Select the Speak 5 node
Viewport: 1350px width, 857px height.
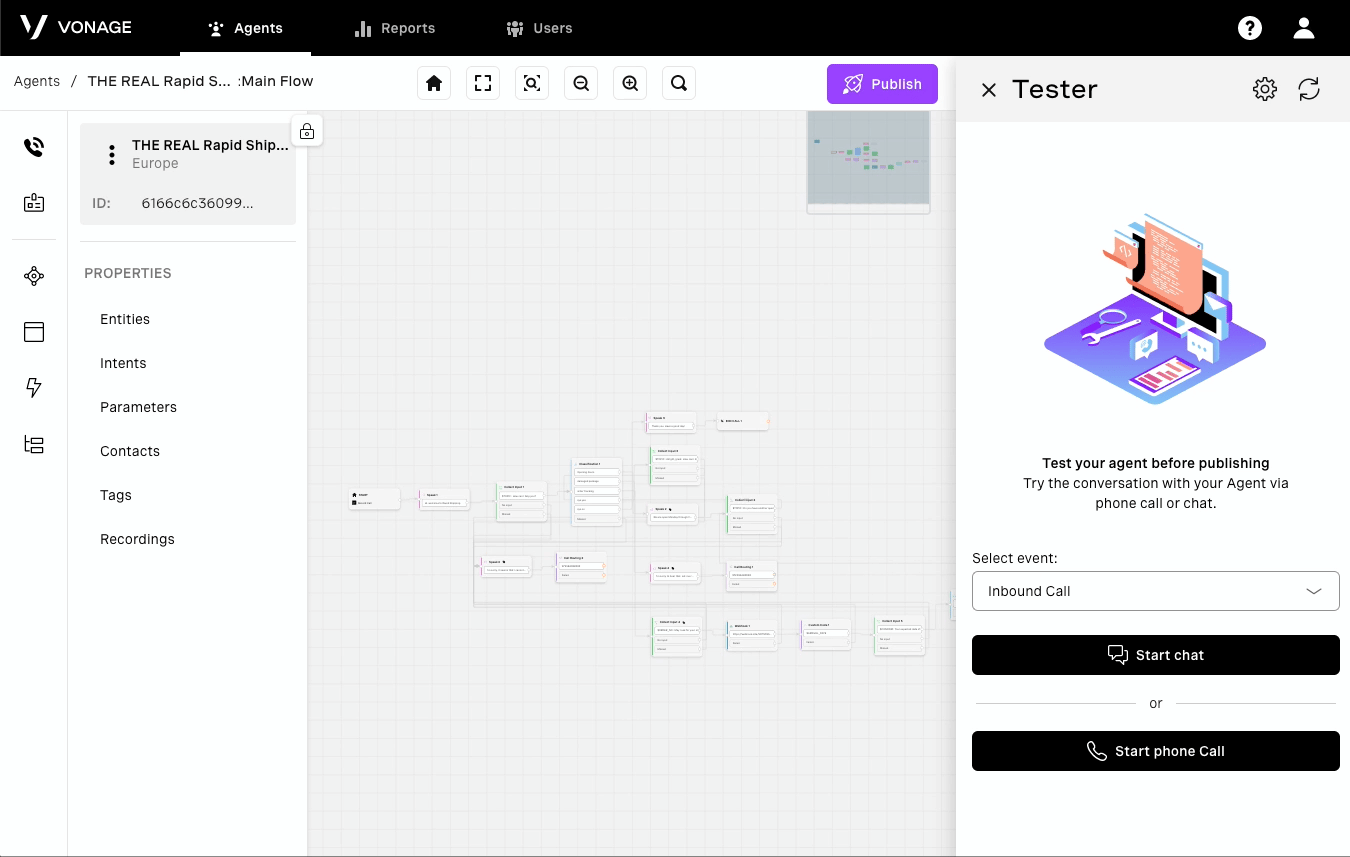coord(671,422)
